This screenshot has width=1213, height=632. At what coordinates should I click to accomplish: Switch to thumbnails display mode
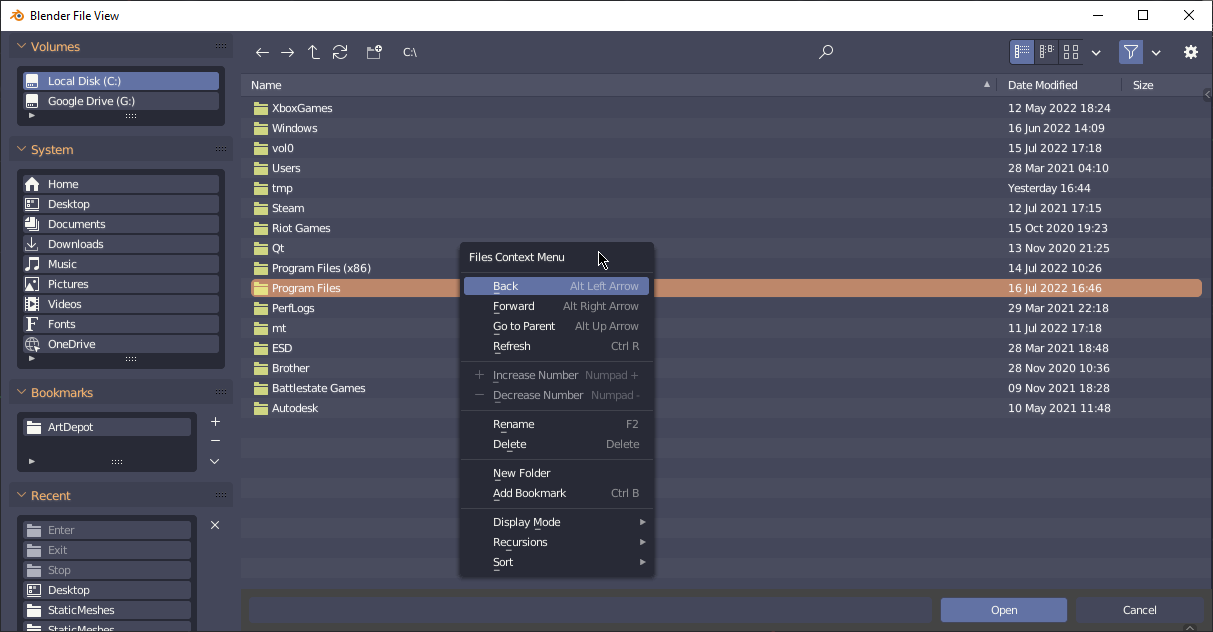click(x=1071, y=52)
